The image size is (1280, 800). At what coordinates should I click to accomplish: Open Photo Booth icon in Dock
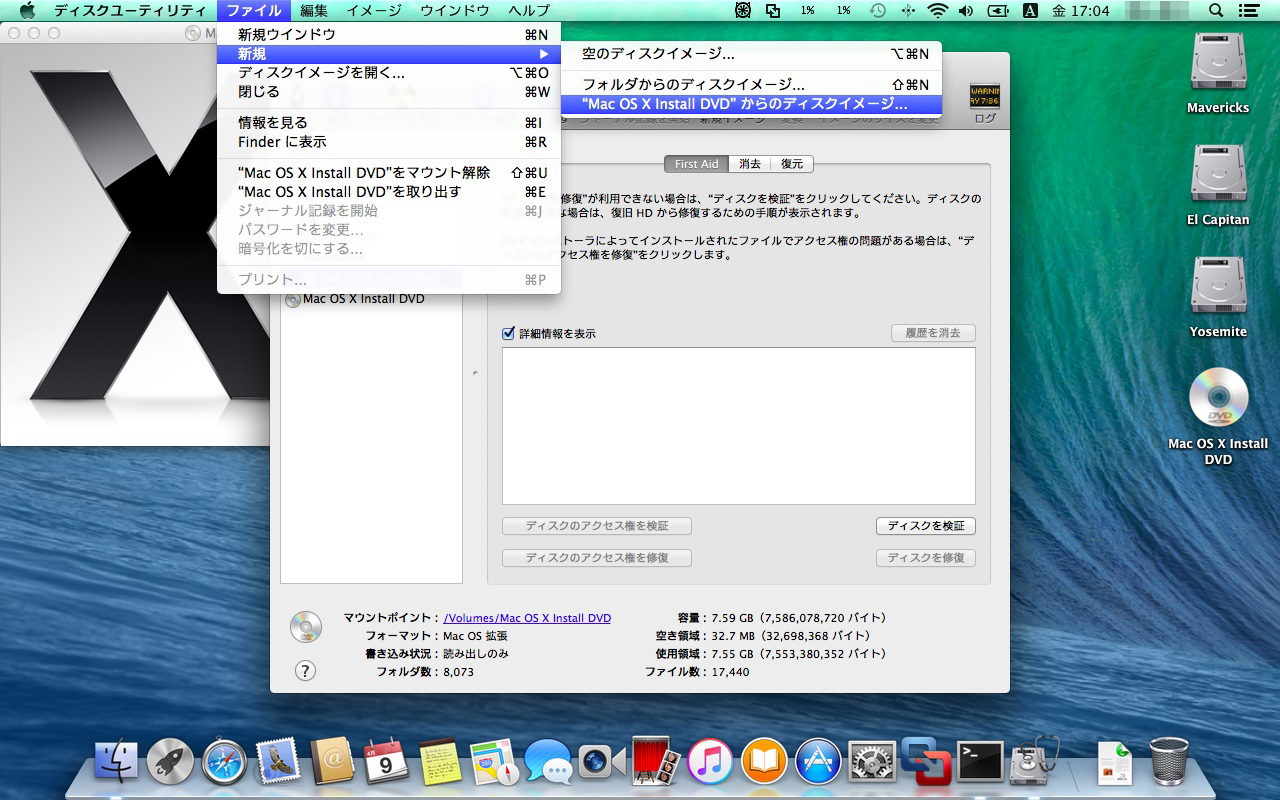click(x=656, y=763)
